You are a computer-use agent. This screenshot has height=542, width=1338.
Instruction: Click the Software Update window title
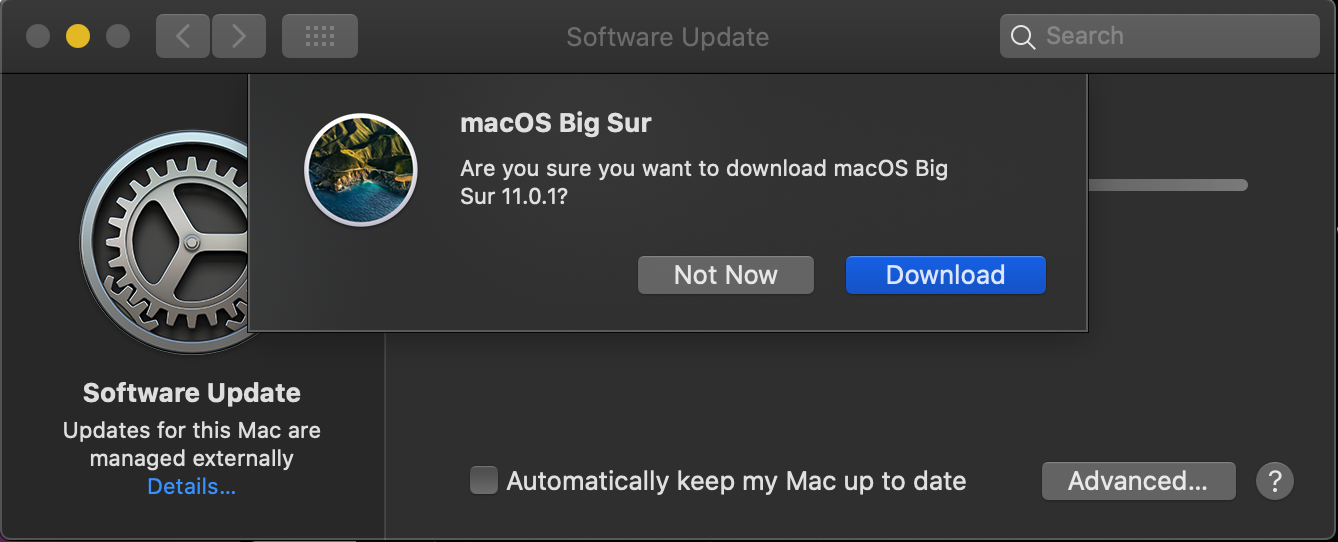[x=667, y=37]
